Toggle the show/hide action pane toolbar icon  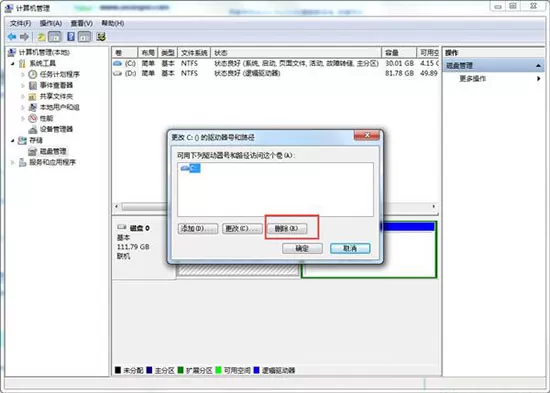[x=84, y=36]
